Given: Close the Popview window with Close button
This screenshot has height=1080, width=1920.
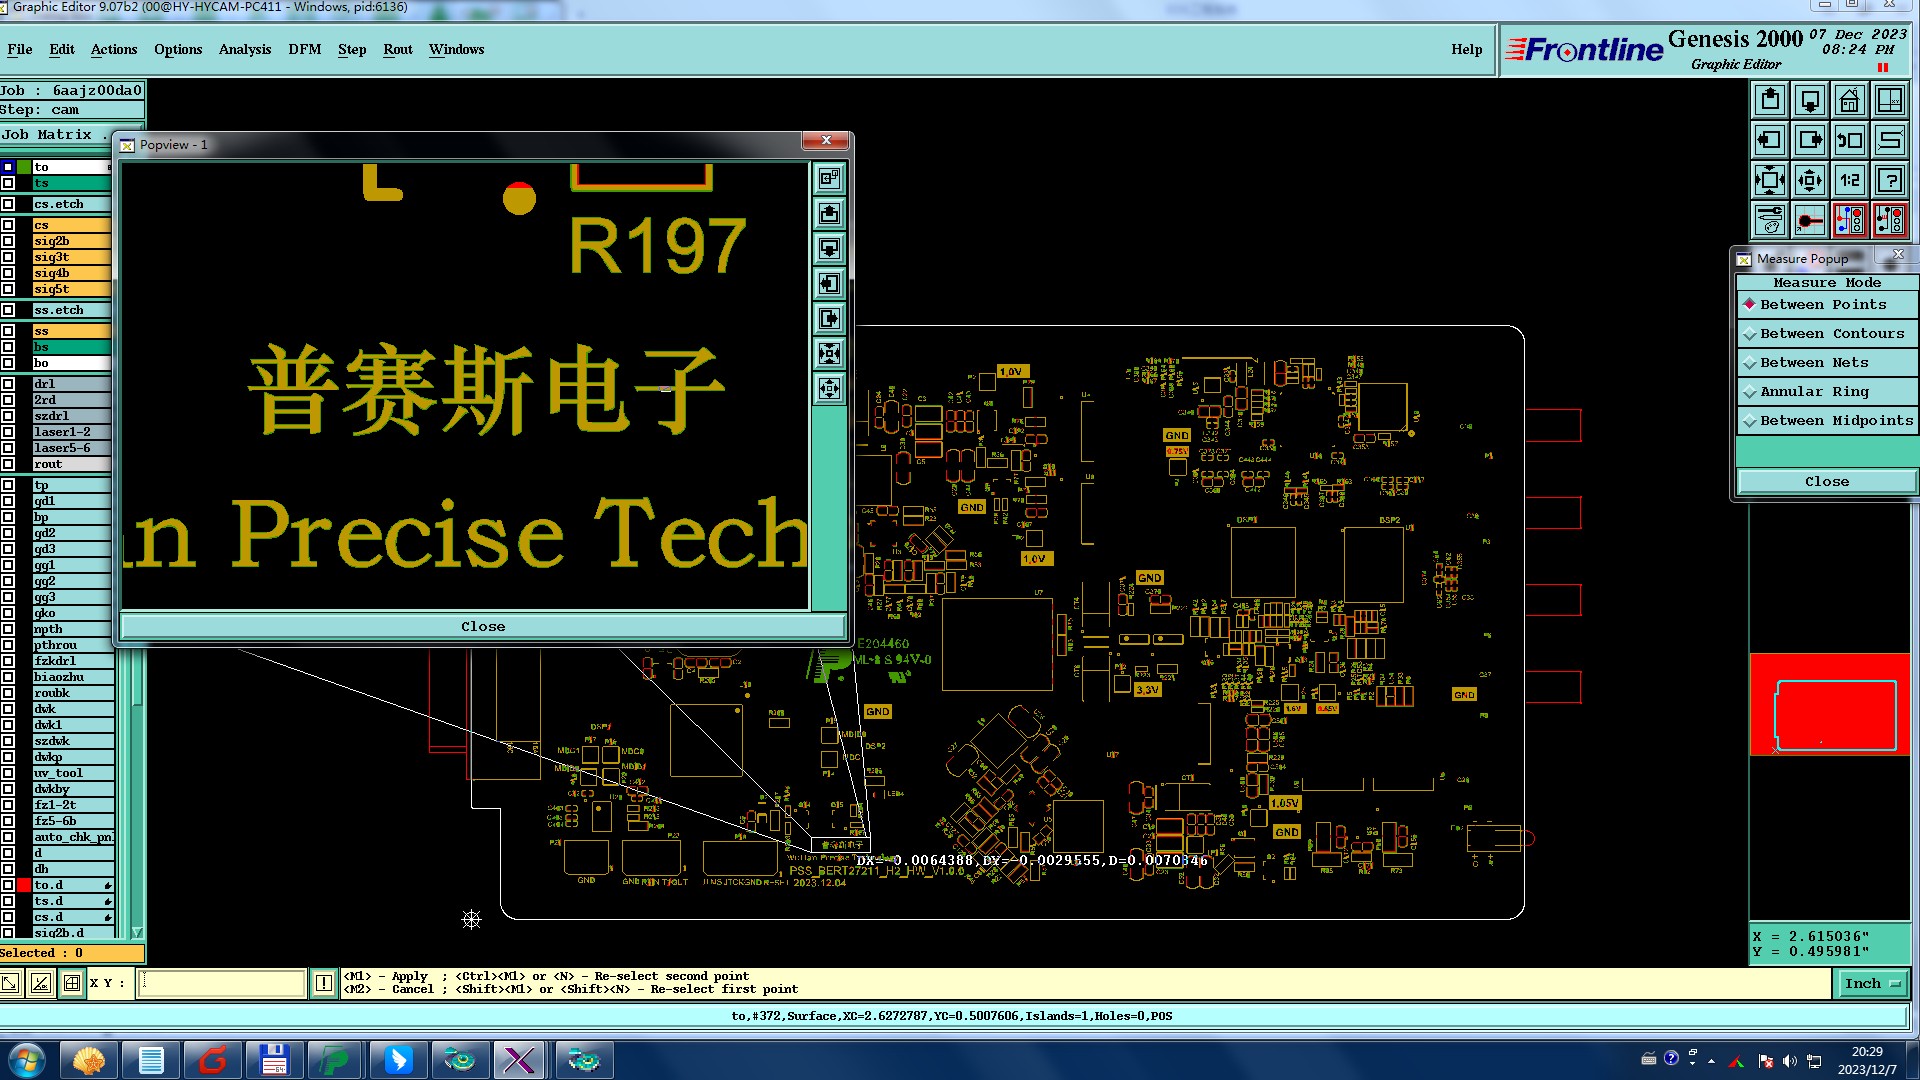Looking at the screenshot, I should 483,627.
